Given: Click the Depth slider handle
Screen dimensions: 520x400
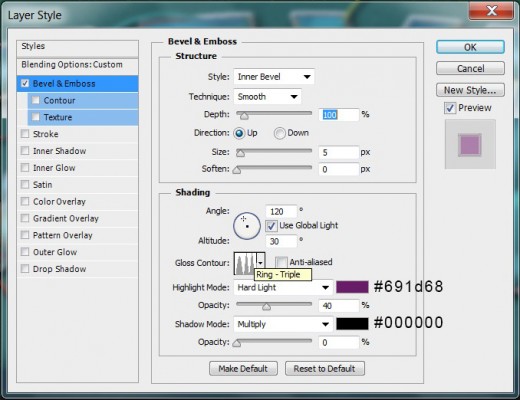Looking at the screenshot, I should [244, 116].
